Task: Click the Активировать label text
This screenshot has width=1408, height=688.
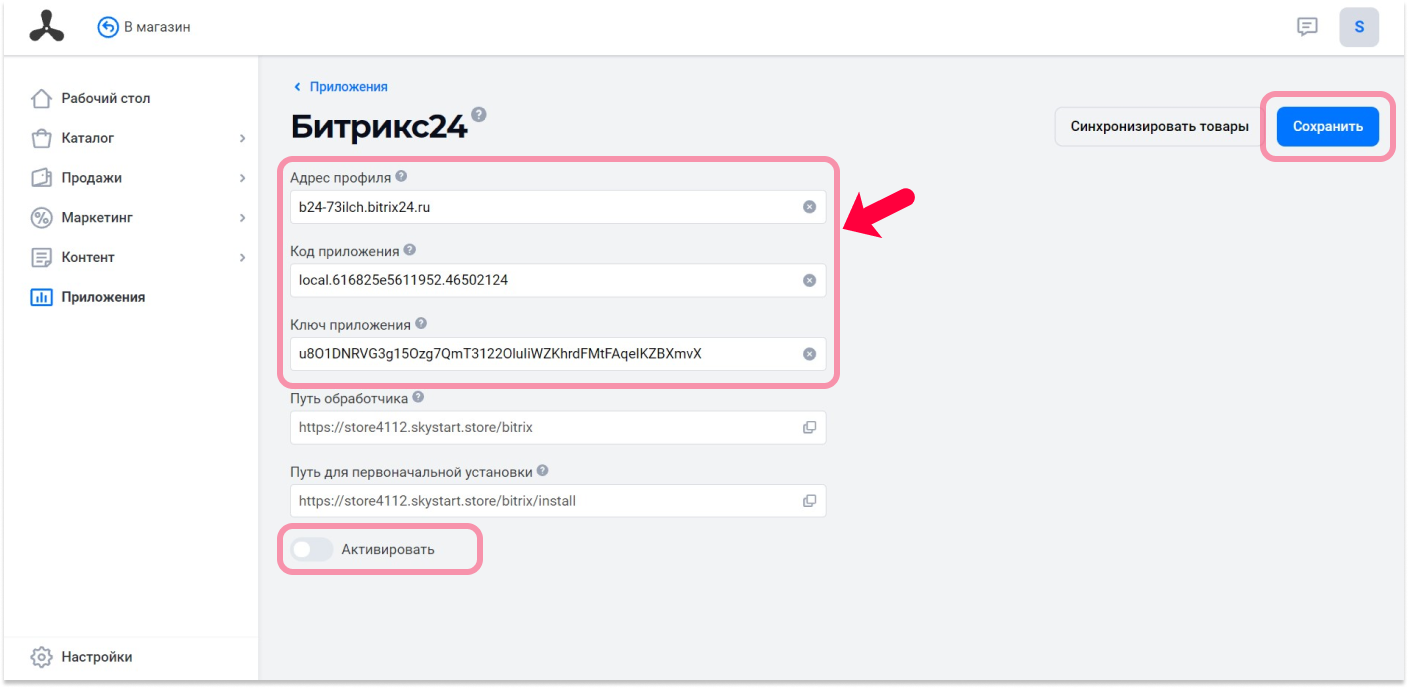Action: click(388, 549)
